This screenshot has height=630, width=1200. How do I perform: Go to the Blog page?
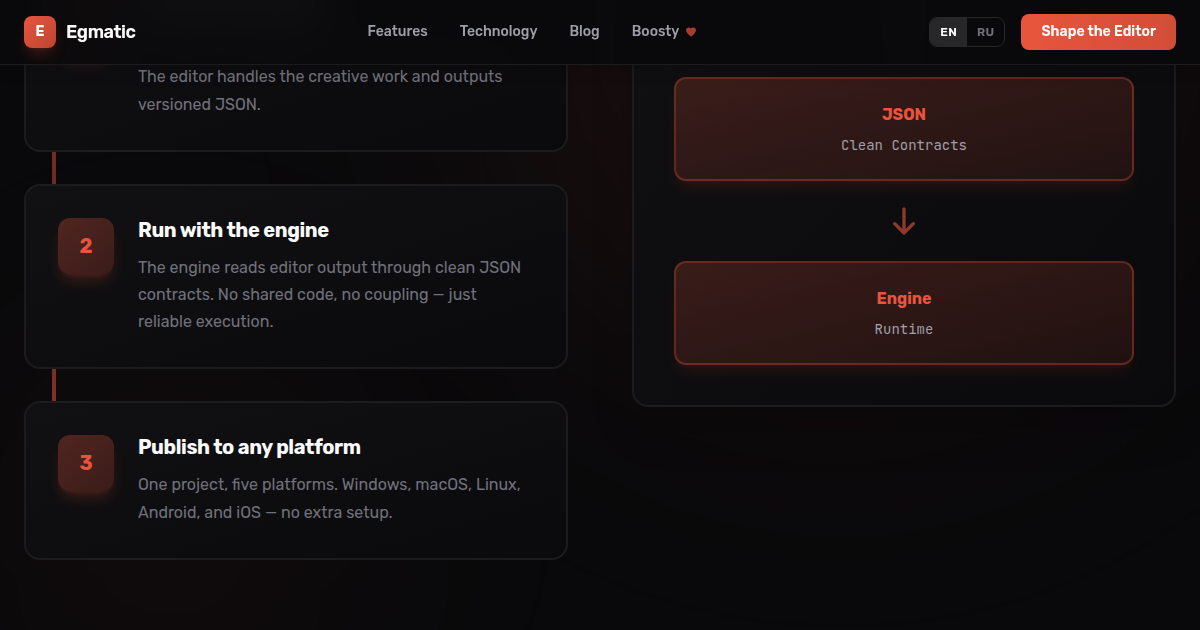584,31
